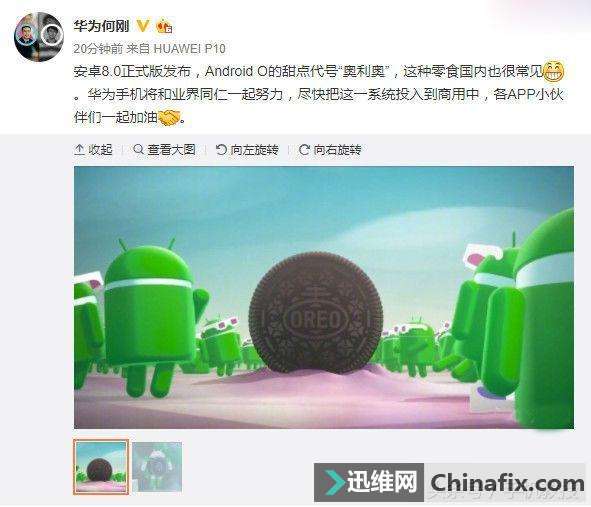Image resolution: width=591 pixels, height=507 pixels.
Task: Click the grinning face emoji in post
Action: (553, 71)
